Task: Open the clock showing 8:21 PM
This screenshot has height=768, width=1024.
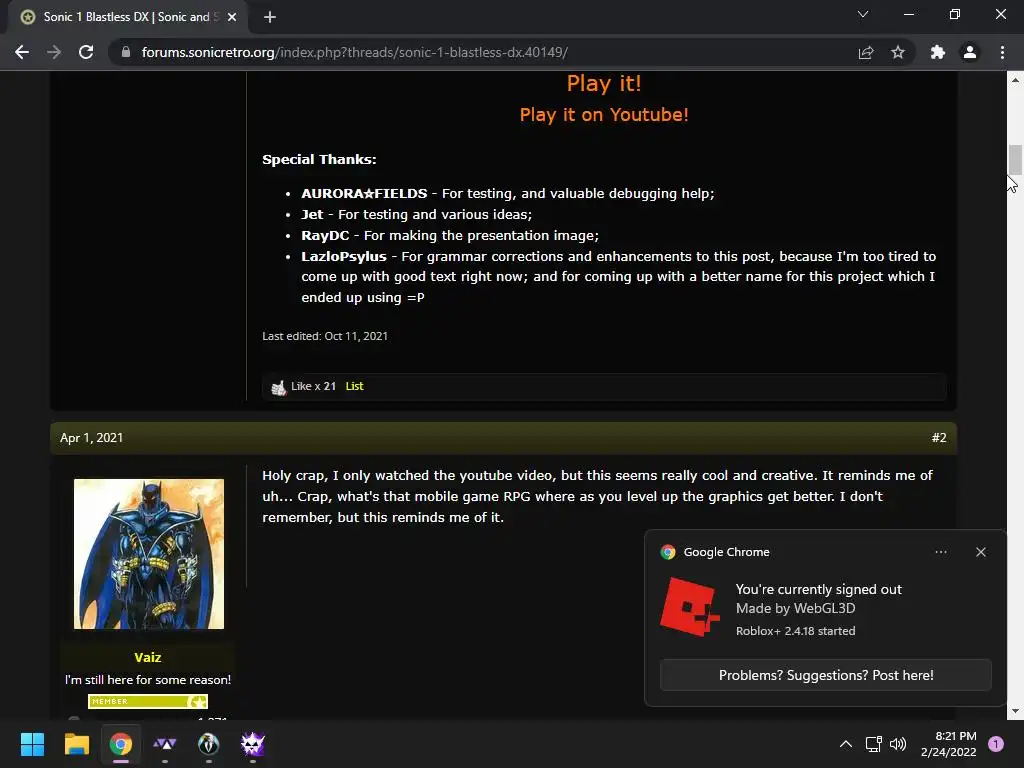Action: click(x=948, y=744)
